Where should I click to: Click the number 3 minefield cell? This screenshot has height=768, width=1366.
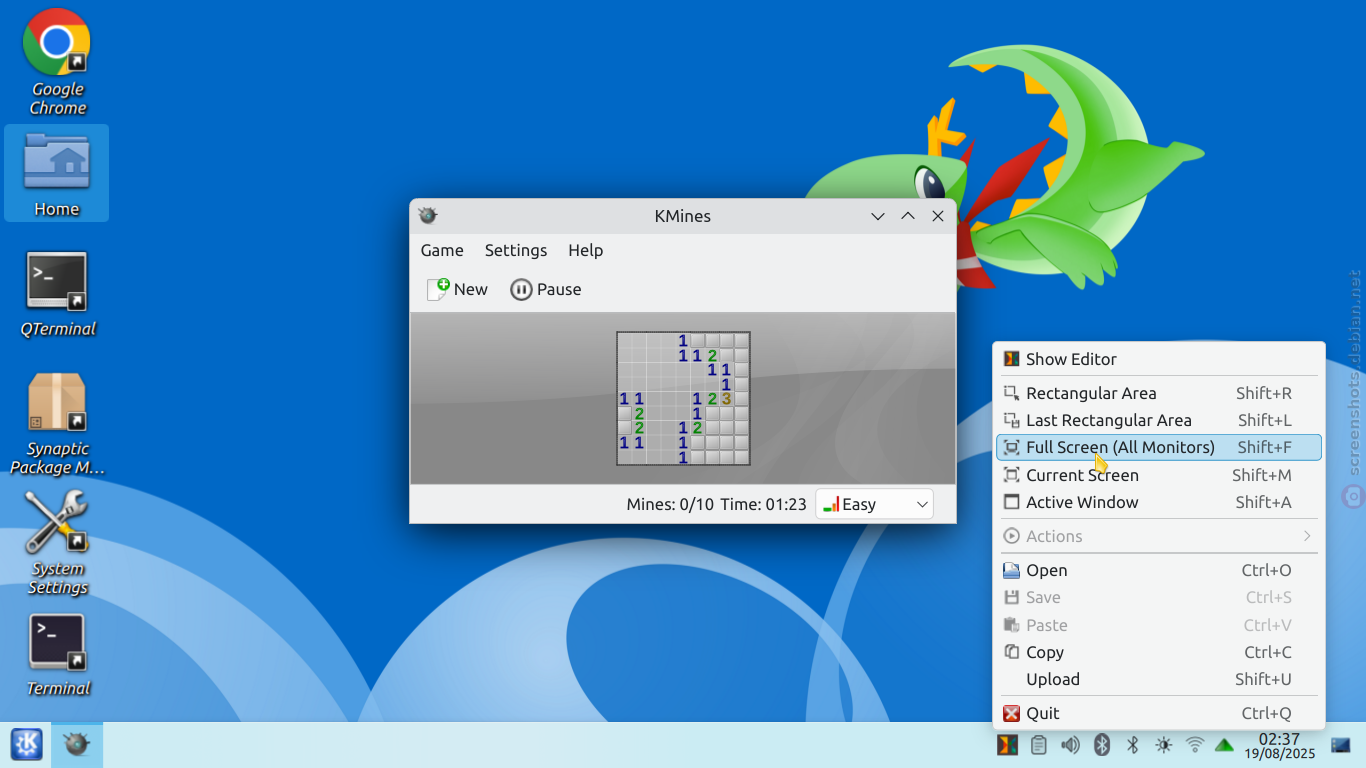click(x=727, y=399)
